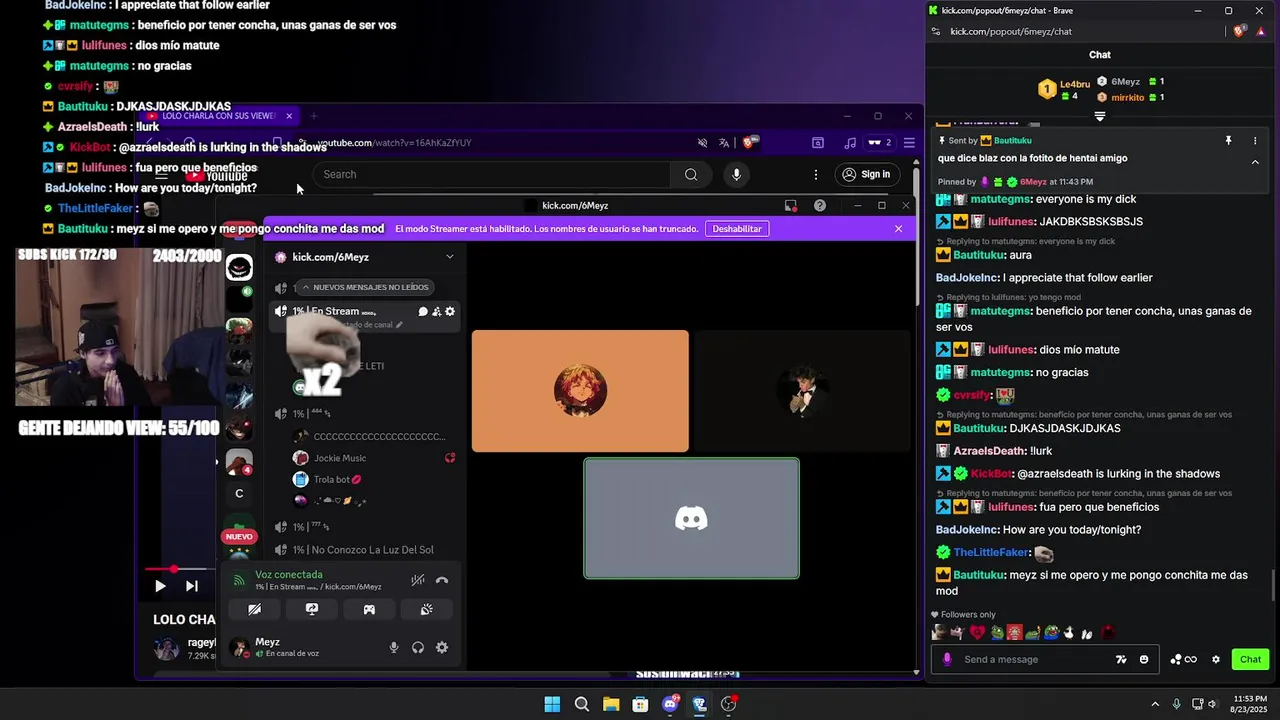Click the Discord inbox icon in the title bar
Image resolution: width=1280 pixels, height=720 pixels.
pyautogui.click(x=791, y=205)
